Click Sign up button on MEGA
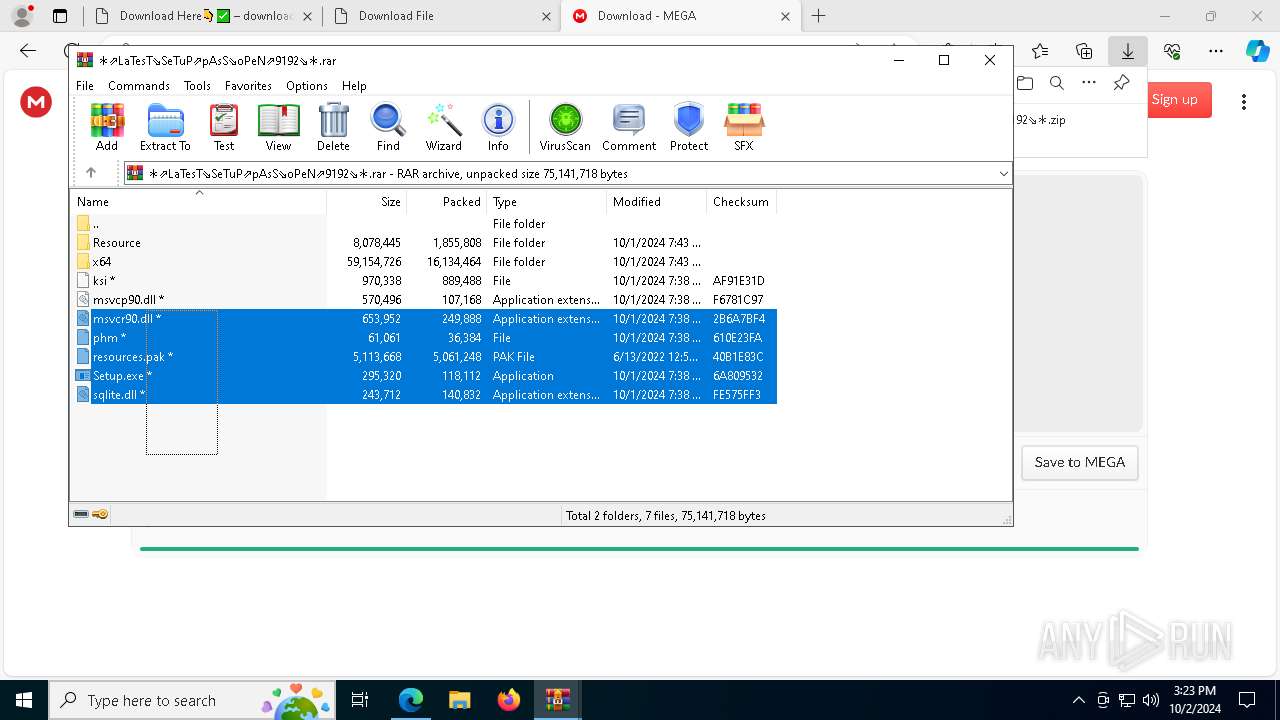 [x=1174, y=100]
